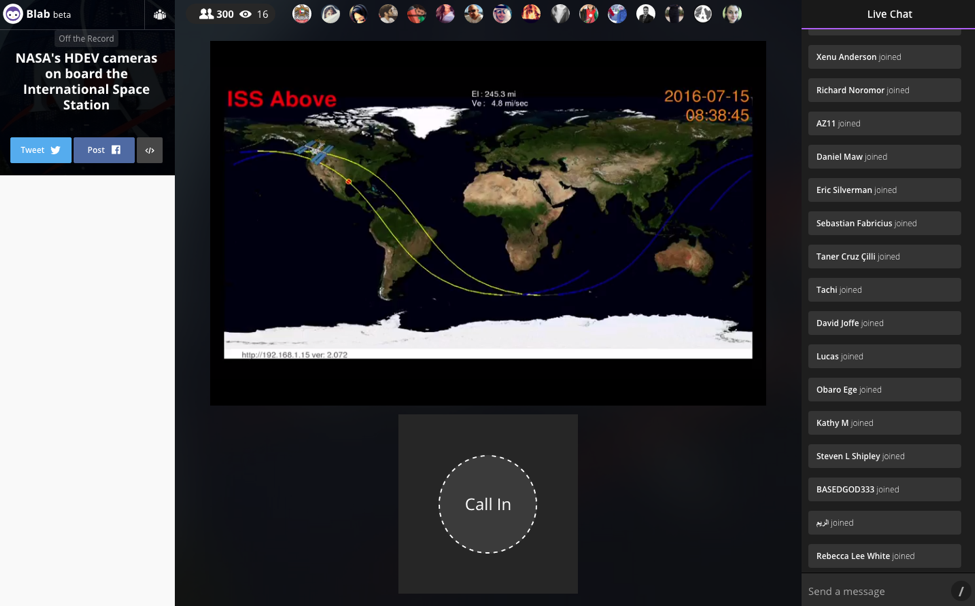Click "Sebastian Fabricius joined" chat entry
975x606 pixels.
[x=884, y=223]
